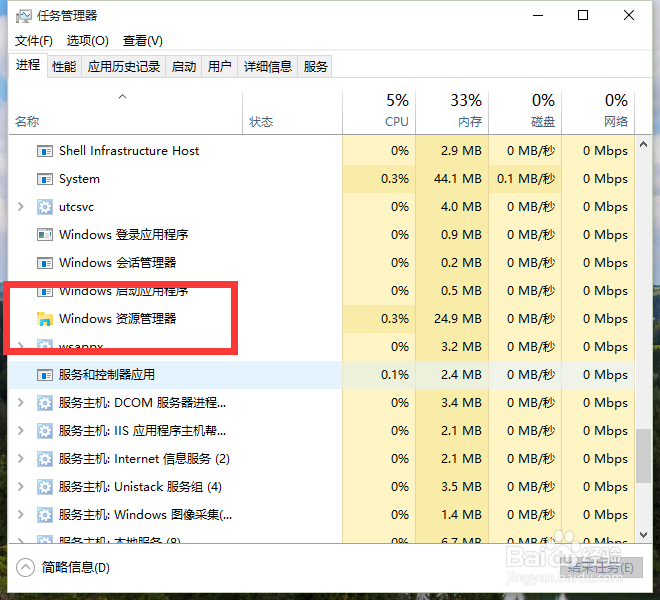Click the Task Manager title bar icon
Screen dimensions: 660x600
coord(24,16)
